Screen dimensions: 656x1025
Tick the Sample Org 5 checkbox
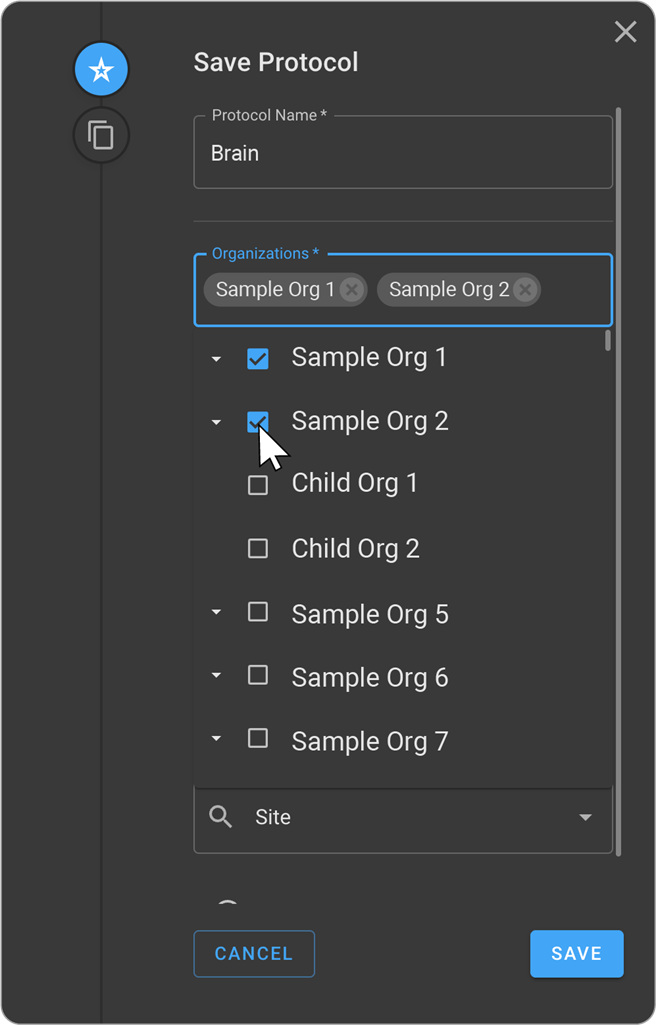tap(258, 612)
